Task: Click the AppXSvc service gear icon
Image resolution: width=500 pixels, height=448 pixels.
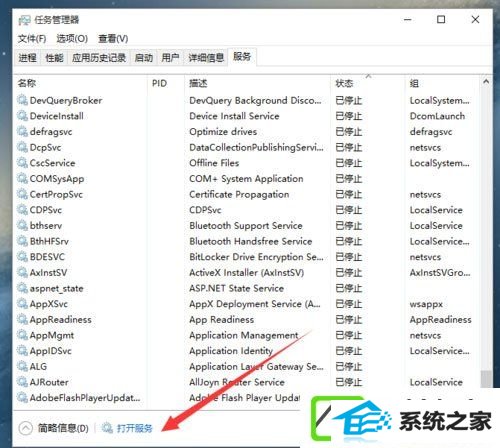Action: click(22, 304)
